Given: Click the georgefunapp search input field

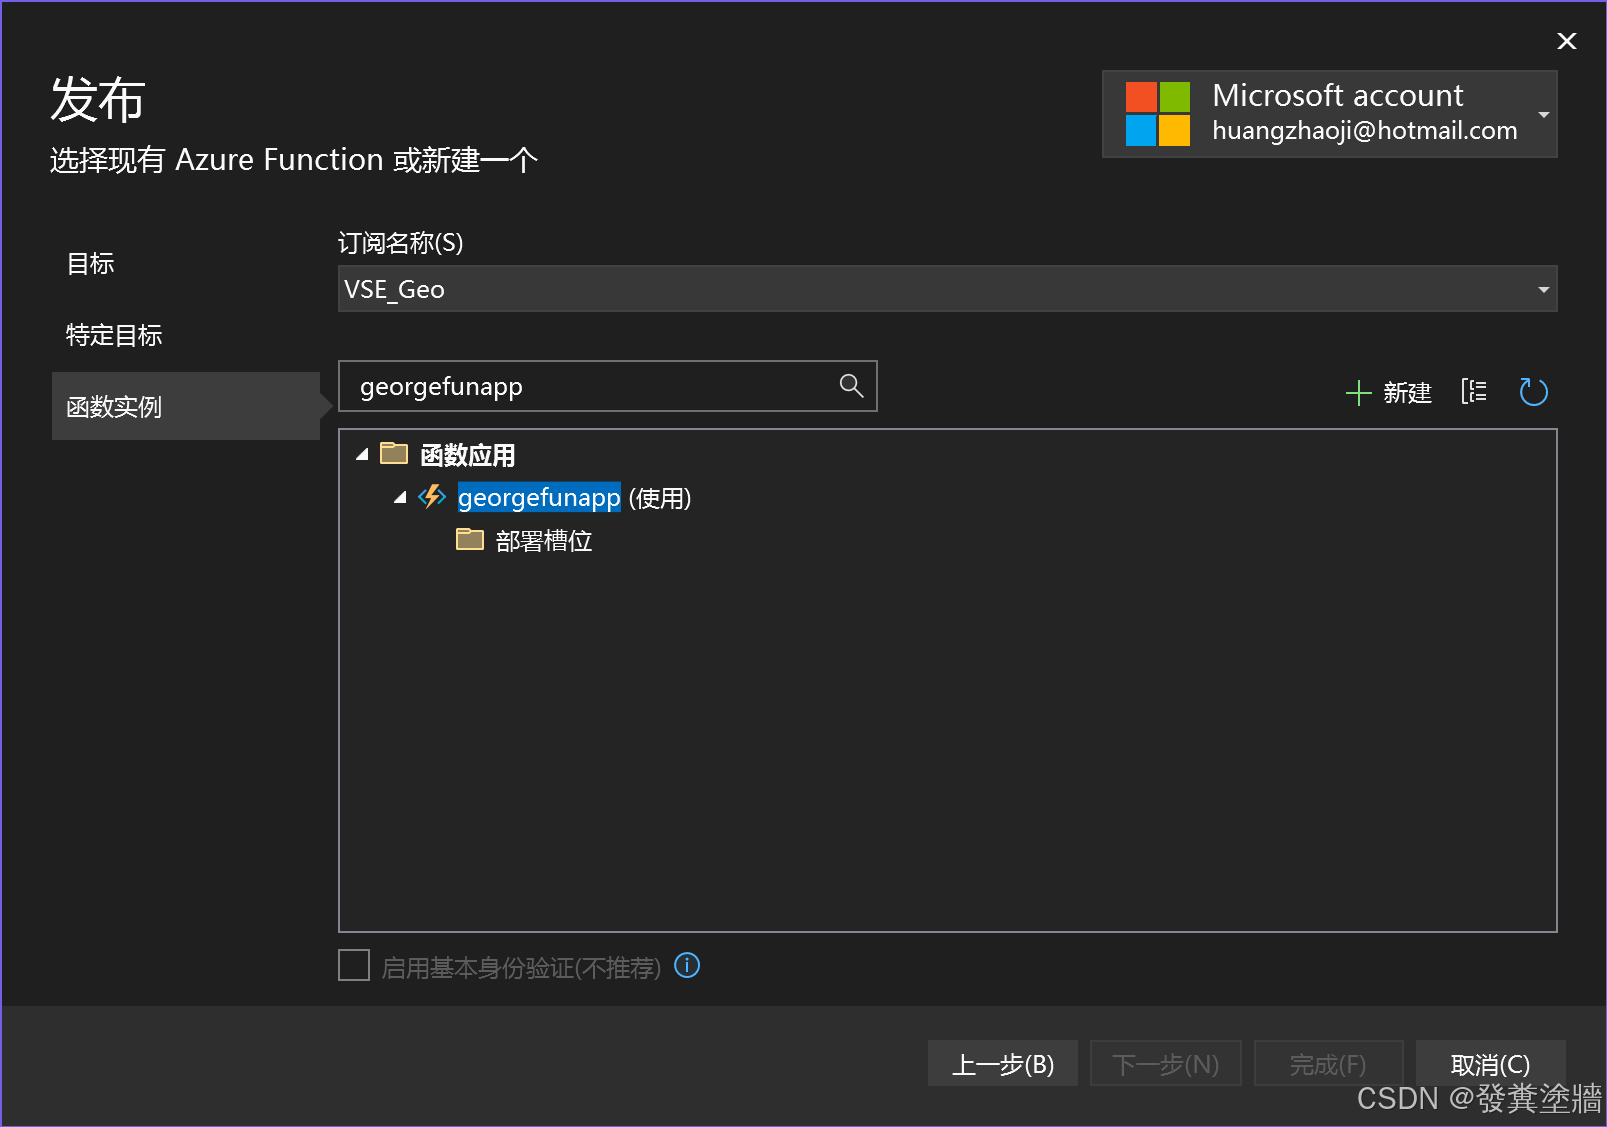Looking at the screenshot, I should point(608,386).
